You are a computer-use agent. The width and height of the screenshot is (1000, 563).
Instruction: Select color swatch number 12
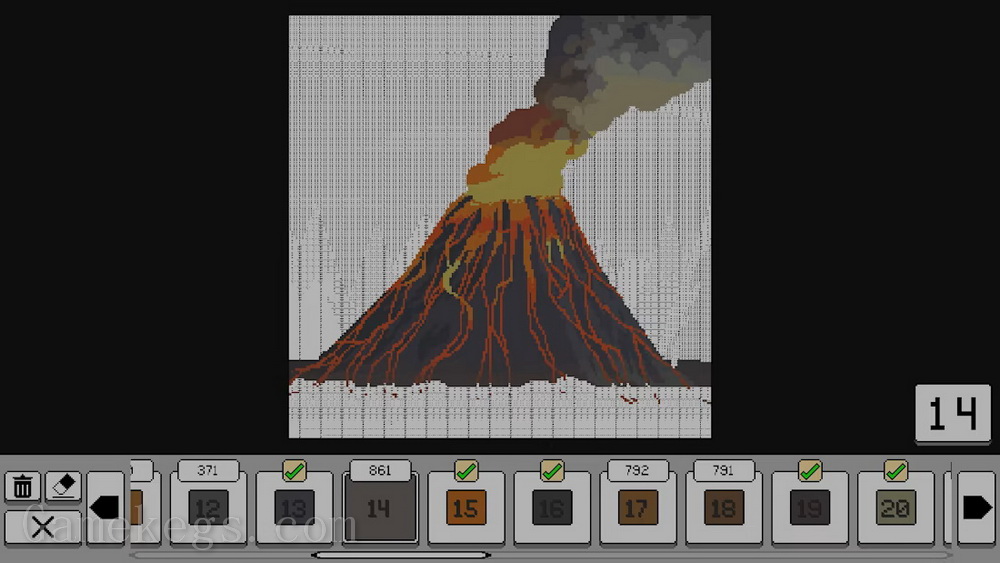208,508
